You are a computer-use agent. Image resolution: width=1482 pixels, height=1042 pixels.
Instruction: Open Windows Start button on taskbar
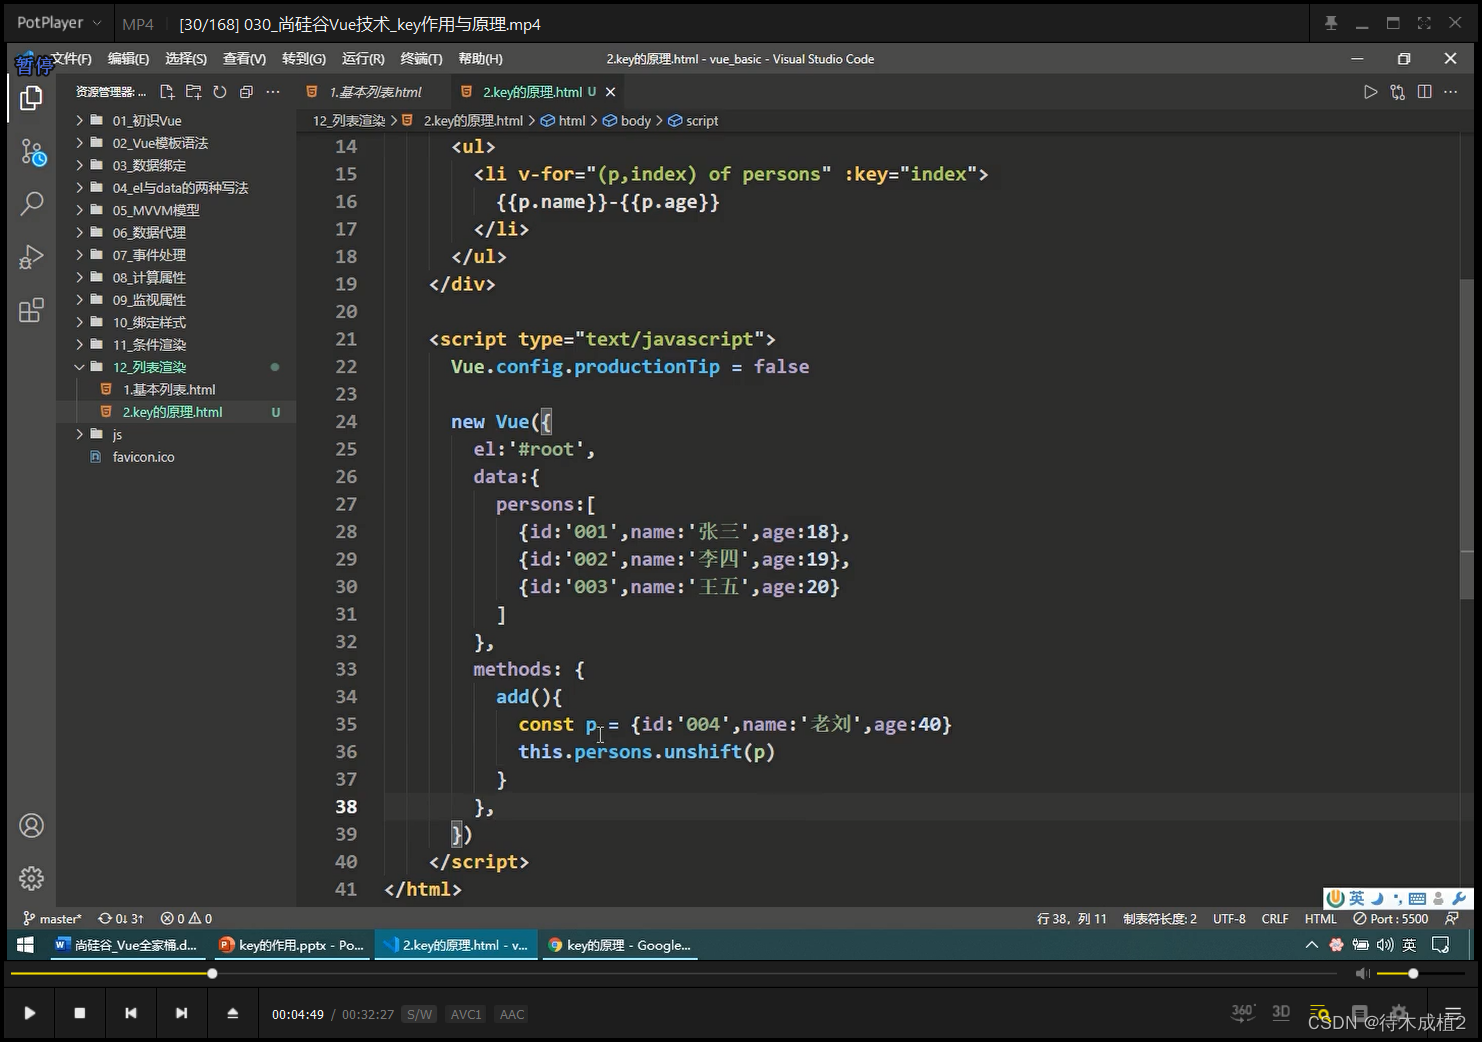pos(26,945)
